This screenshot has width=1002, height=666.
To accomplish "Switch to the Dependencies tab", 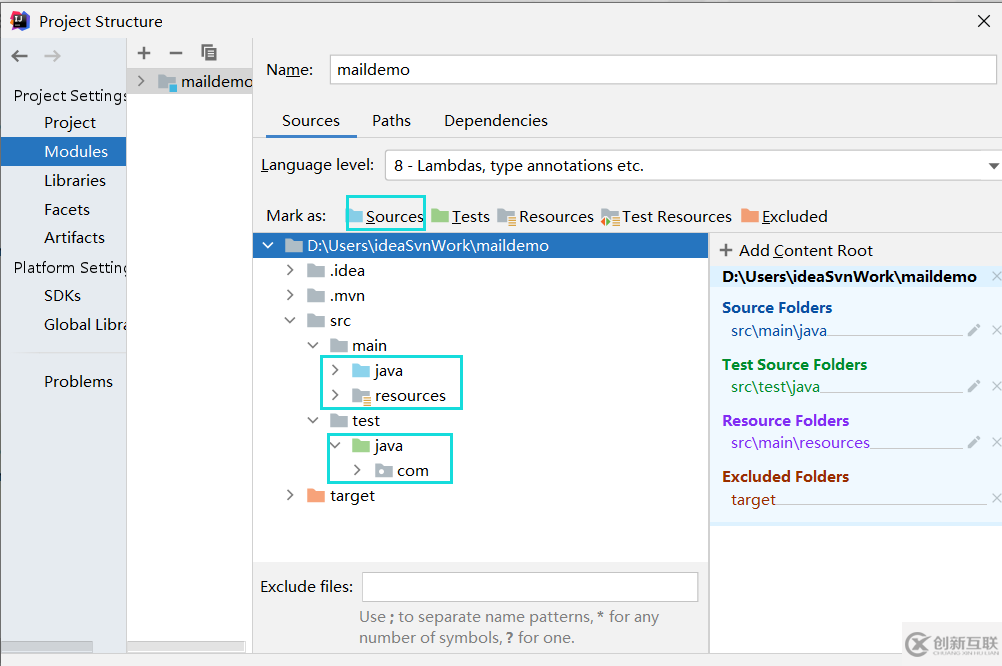I will [x=496, y=120].
